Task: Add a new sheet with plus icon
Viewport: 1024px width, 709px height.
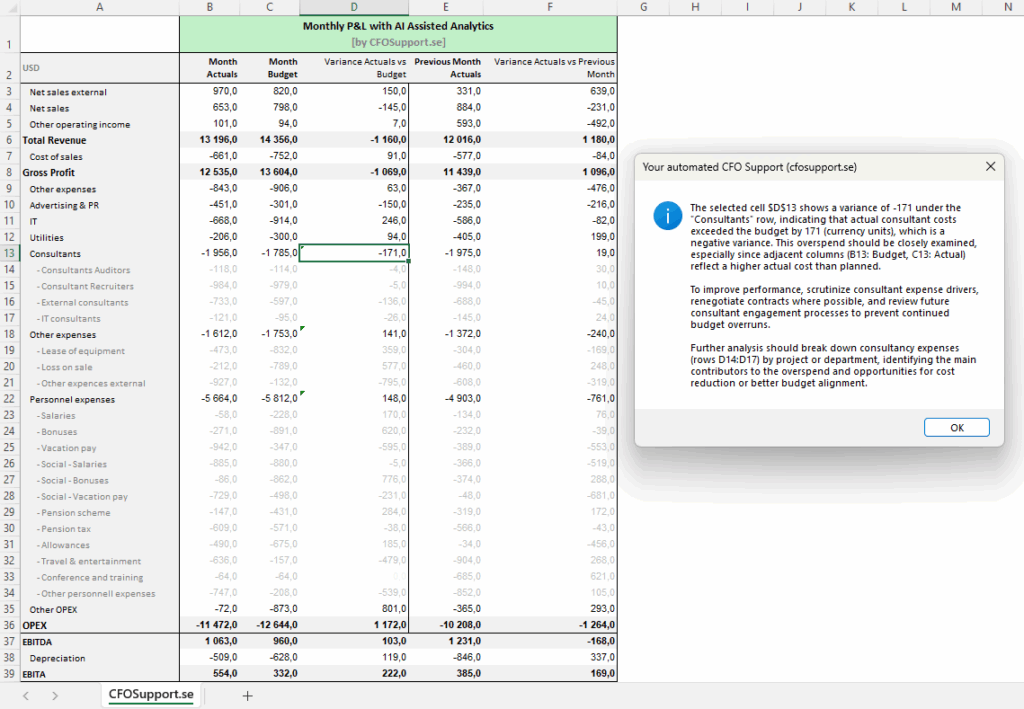Action: point(247,695)
